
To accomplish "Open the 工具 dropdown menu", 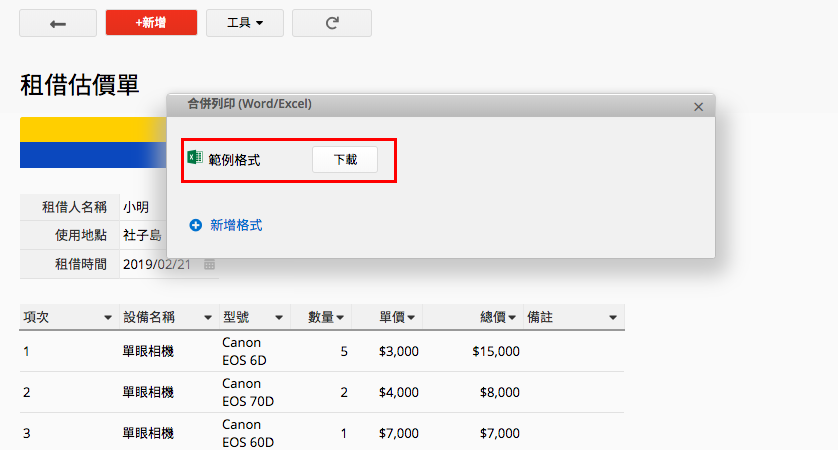I will 244,23.
